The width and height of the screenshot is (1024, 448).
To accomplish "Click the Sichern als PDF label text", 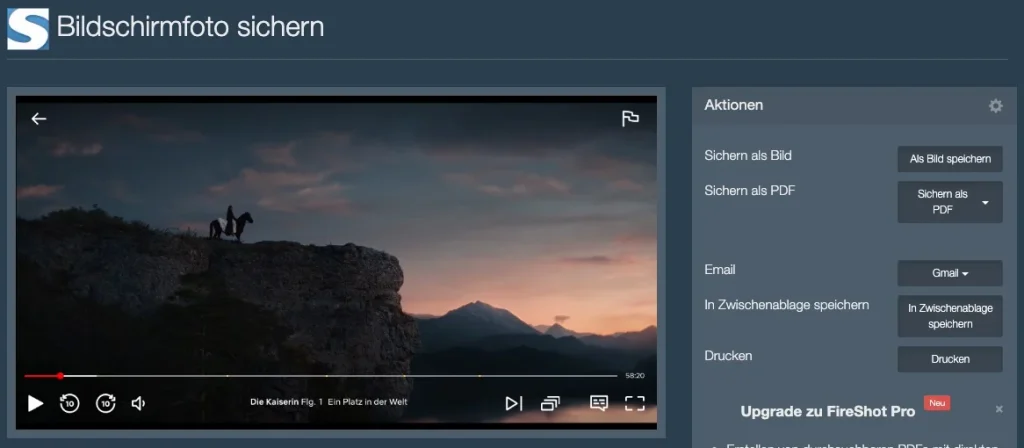I will (x=750, y=191).
